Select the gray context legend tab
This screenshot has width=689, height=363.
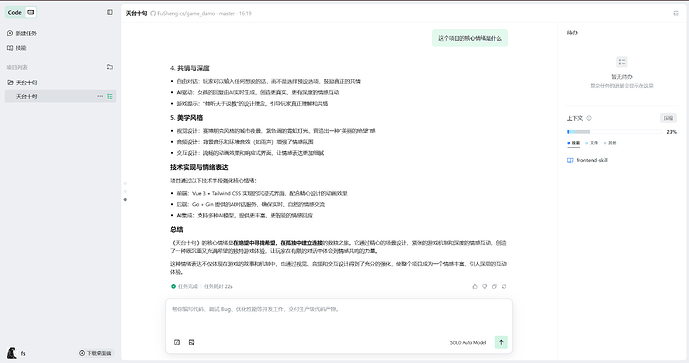tap(610, 143)
